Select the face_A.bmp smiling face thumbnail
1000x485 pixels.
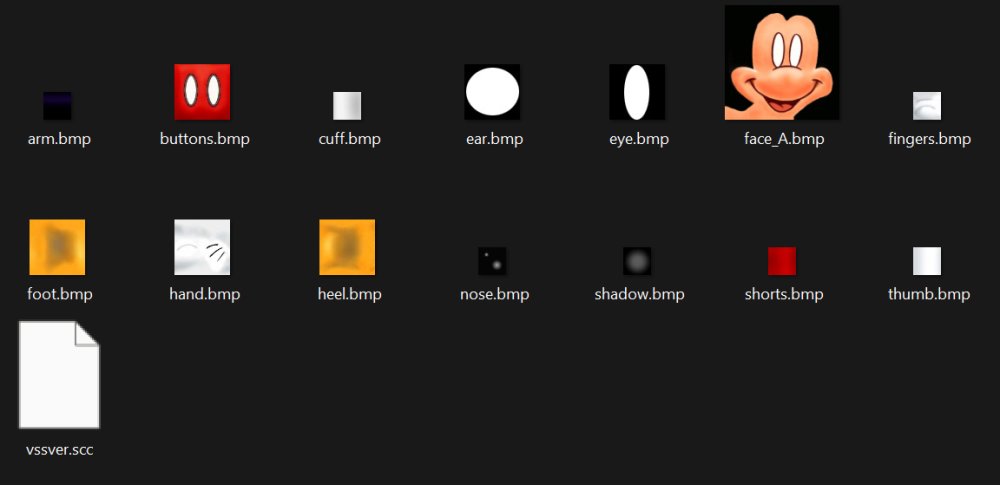[x=782, y=63]
